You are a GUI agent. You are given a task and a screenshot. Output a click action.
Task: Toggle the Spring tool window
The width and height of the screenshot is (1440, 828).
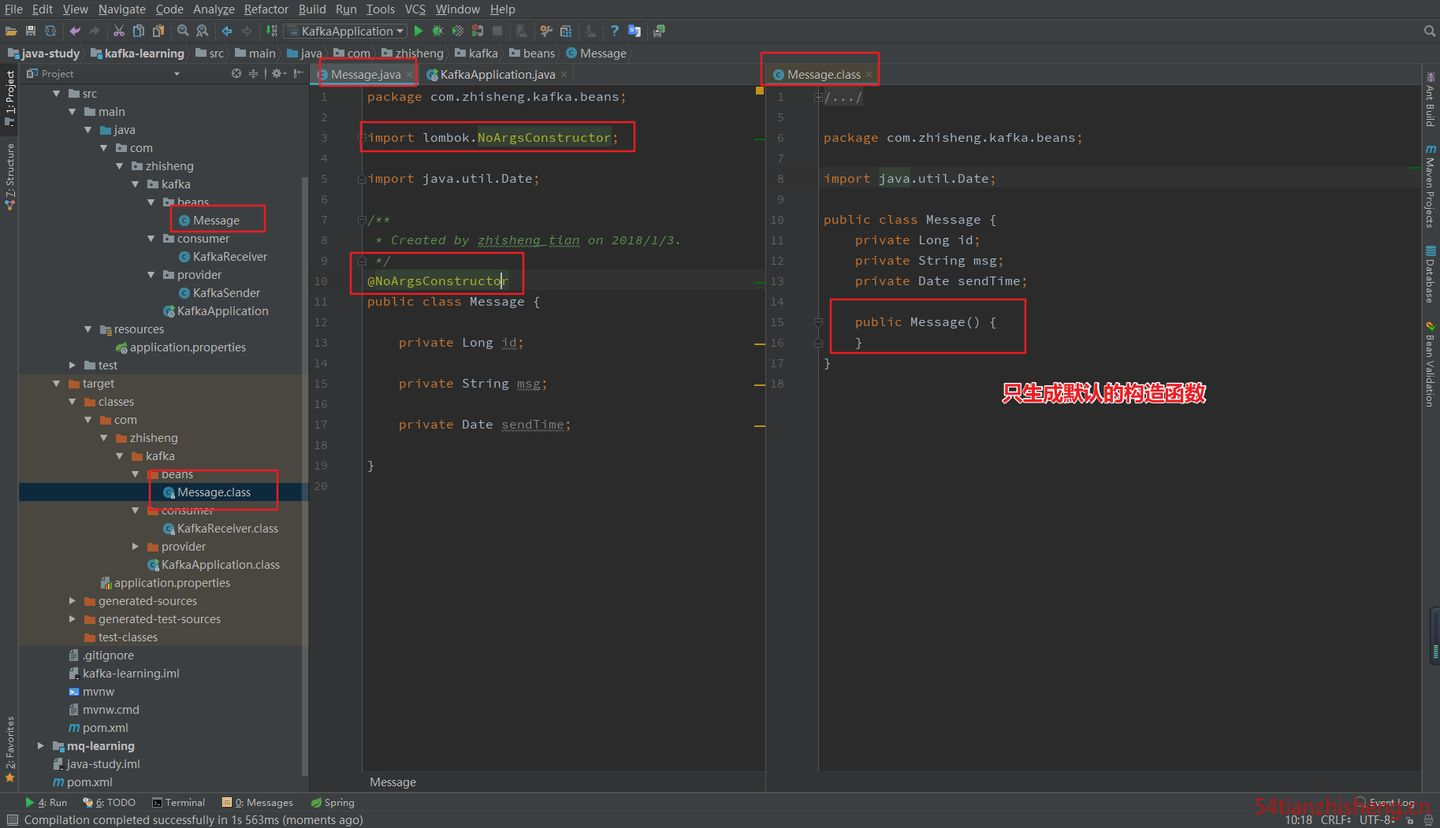click(332, 802)
